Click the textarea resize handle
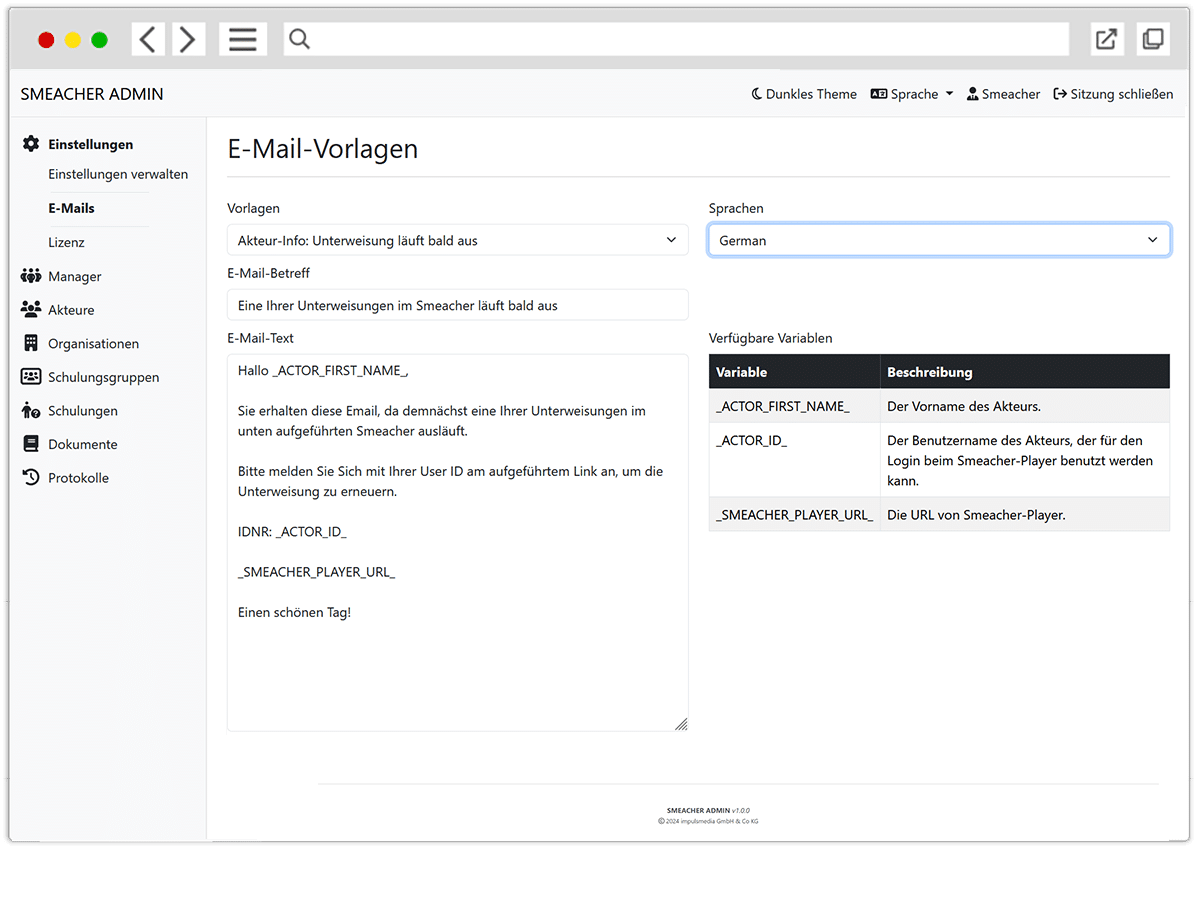 pyautogui.click(x=681, y=724)
